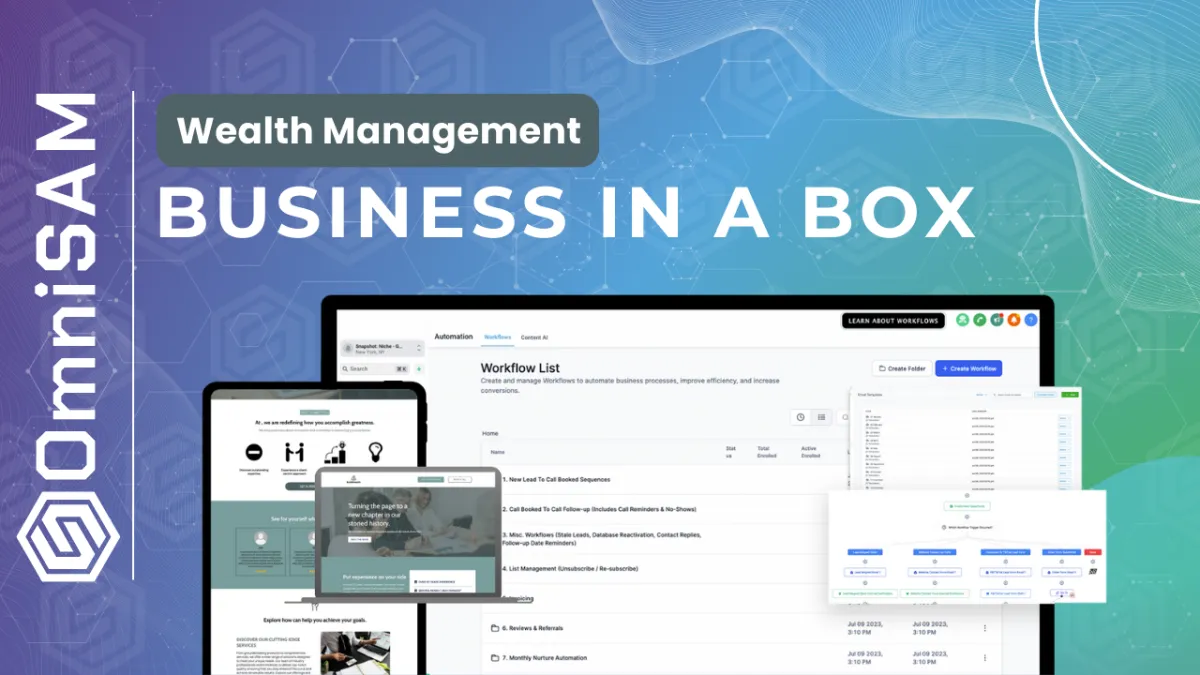Switch to the Content AI tab

coord(534,337)
